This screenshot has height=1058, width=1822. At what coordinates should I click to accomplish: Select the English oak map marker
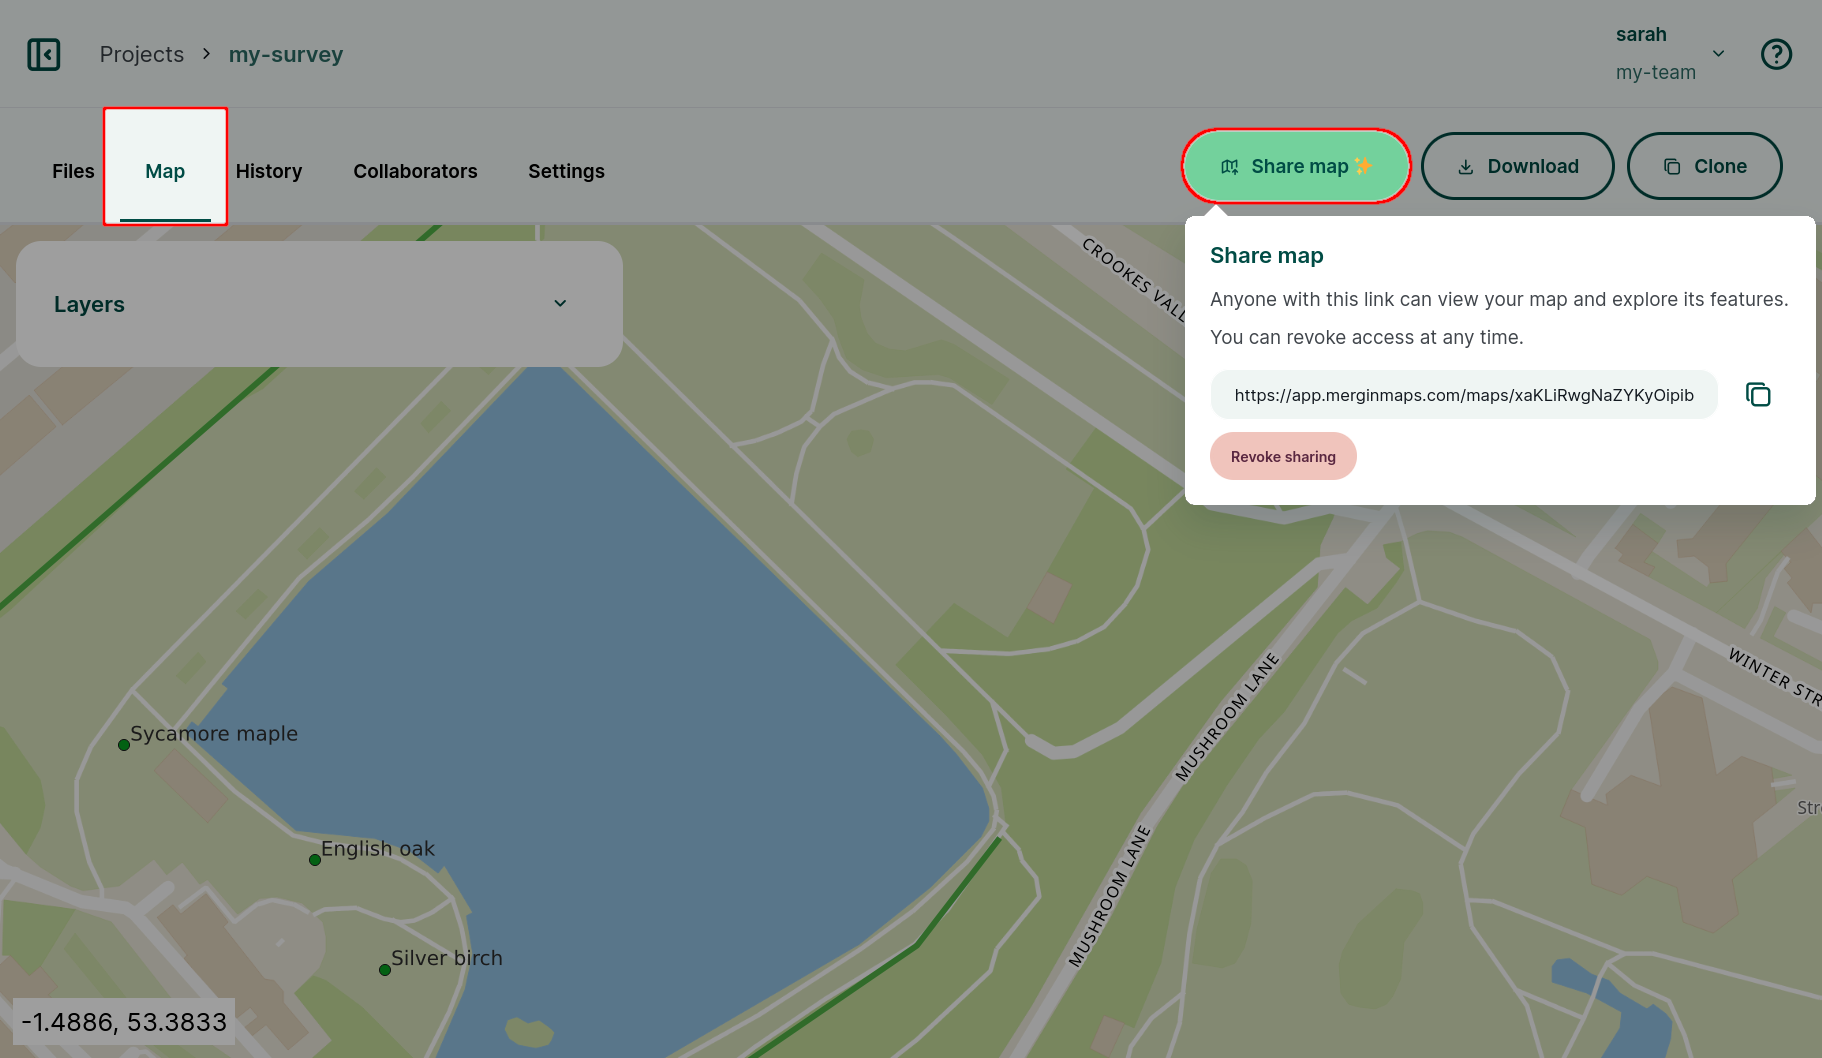point(315,859)
